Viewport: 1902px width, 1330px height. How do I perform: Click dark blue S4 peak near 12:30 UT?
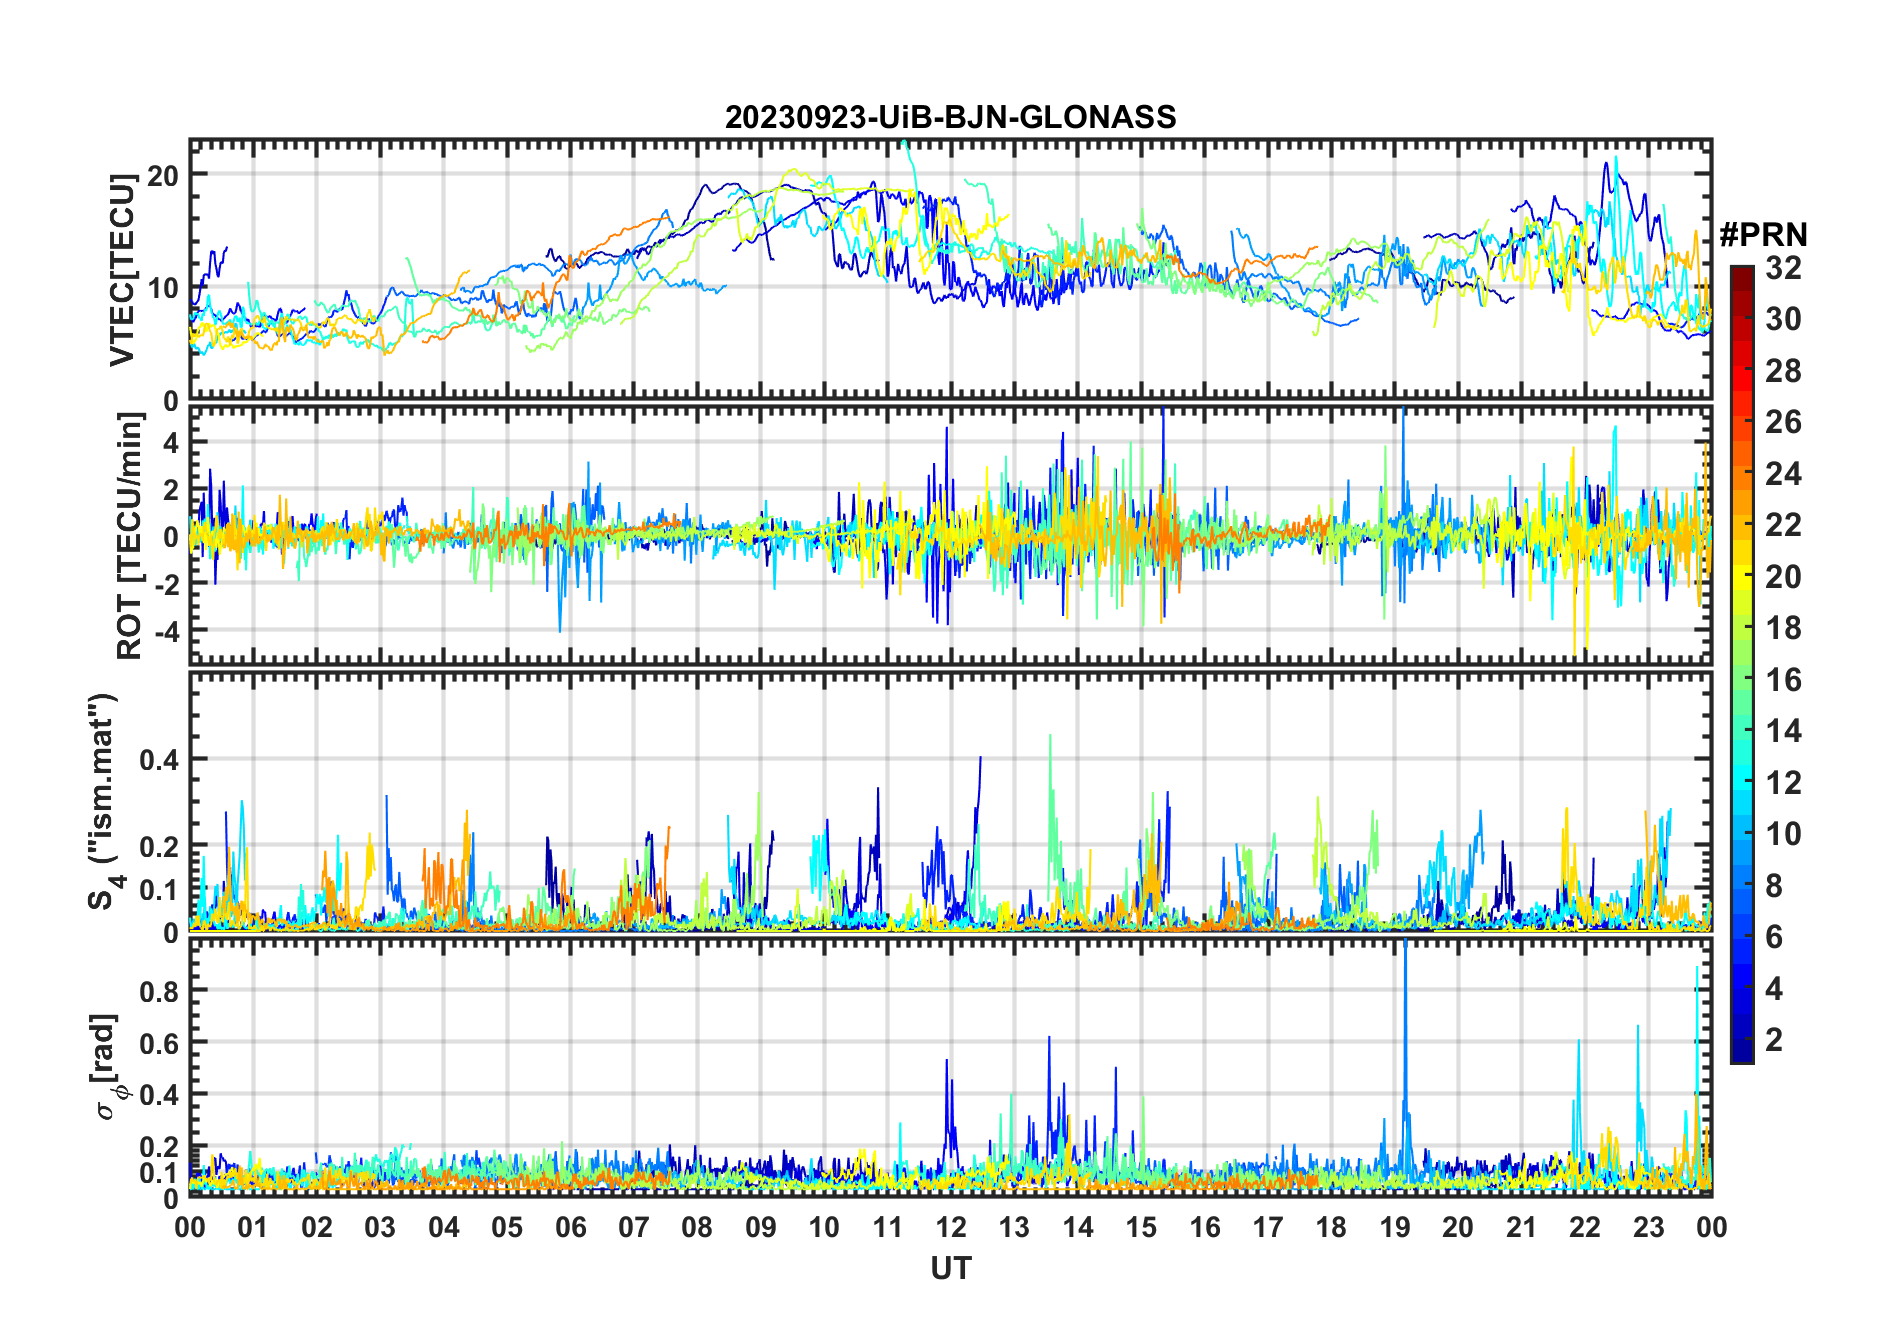(x=979, y=762)
